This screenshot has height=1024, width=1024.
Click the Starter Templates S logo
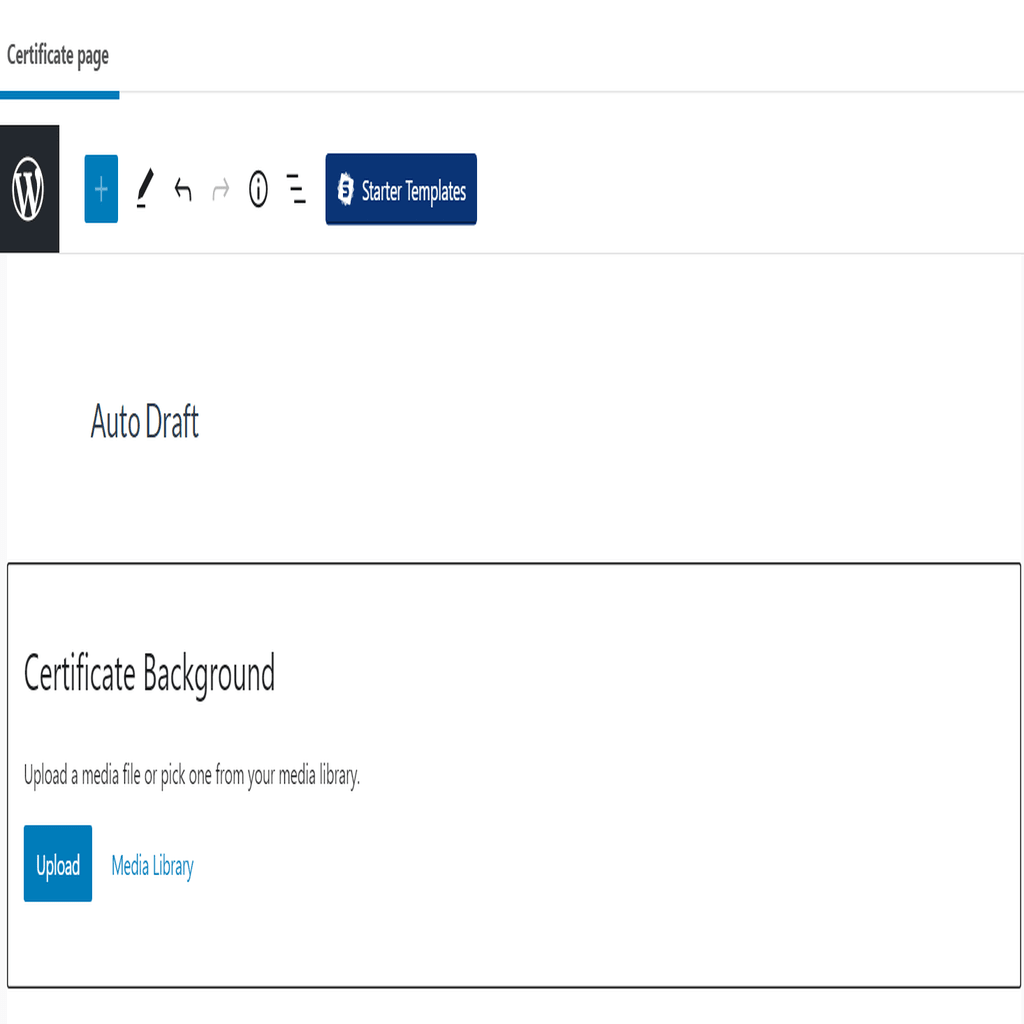345,189
